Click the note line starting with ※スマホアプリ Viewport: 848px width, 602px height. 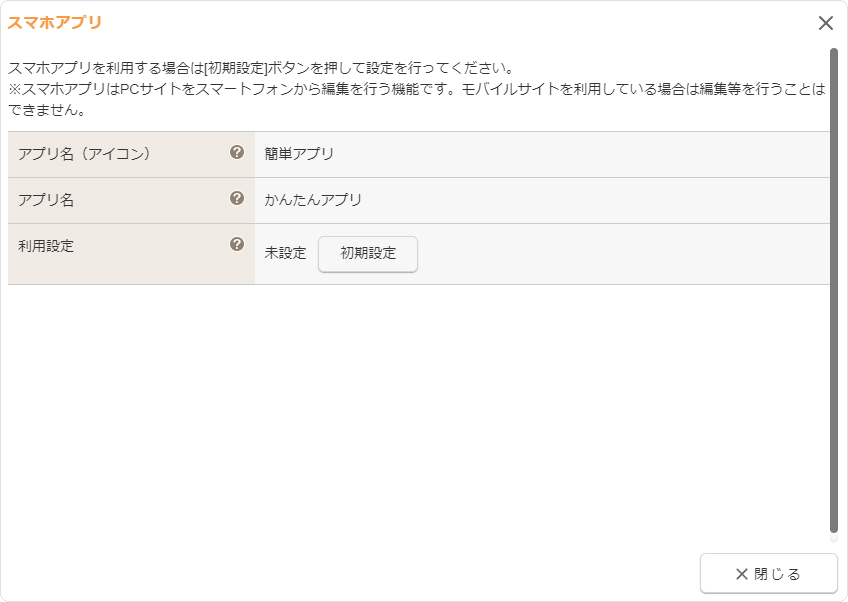coord(400,90)
